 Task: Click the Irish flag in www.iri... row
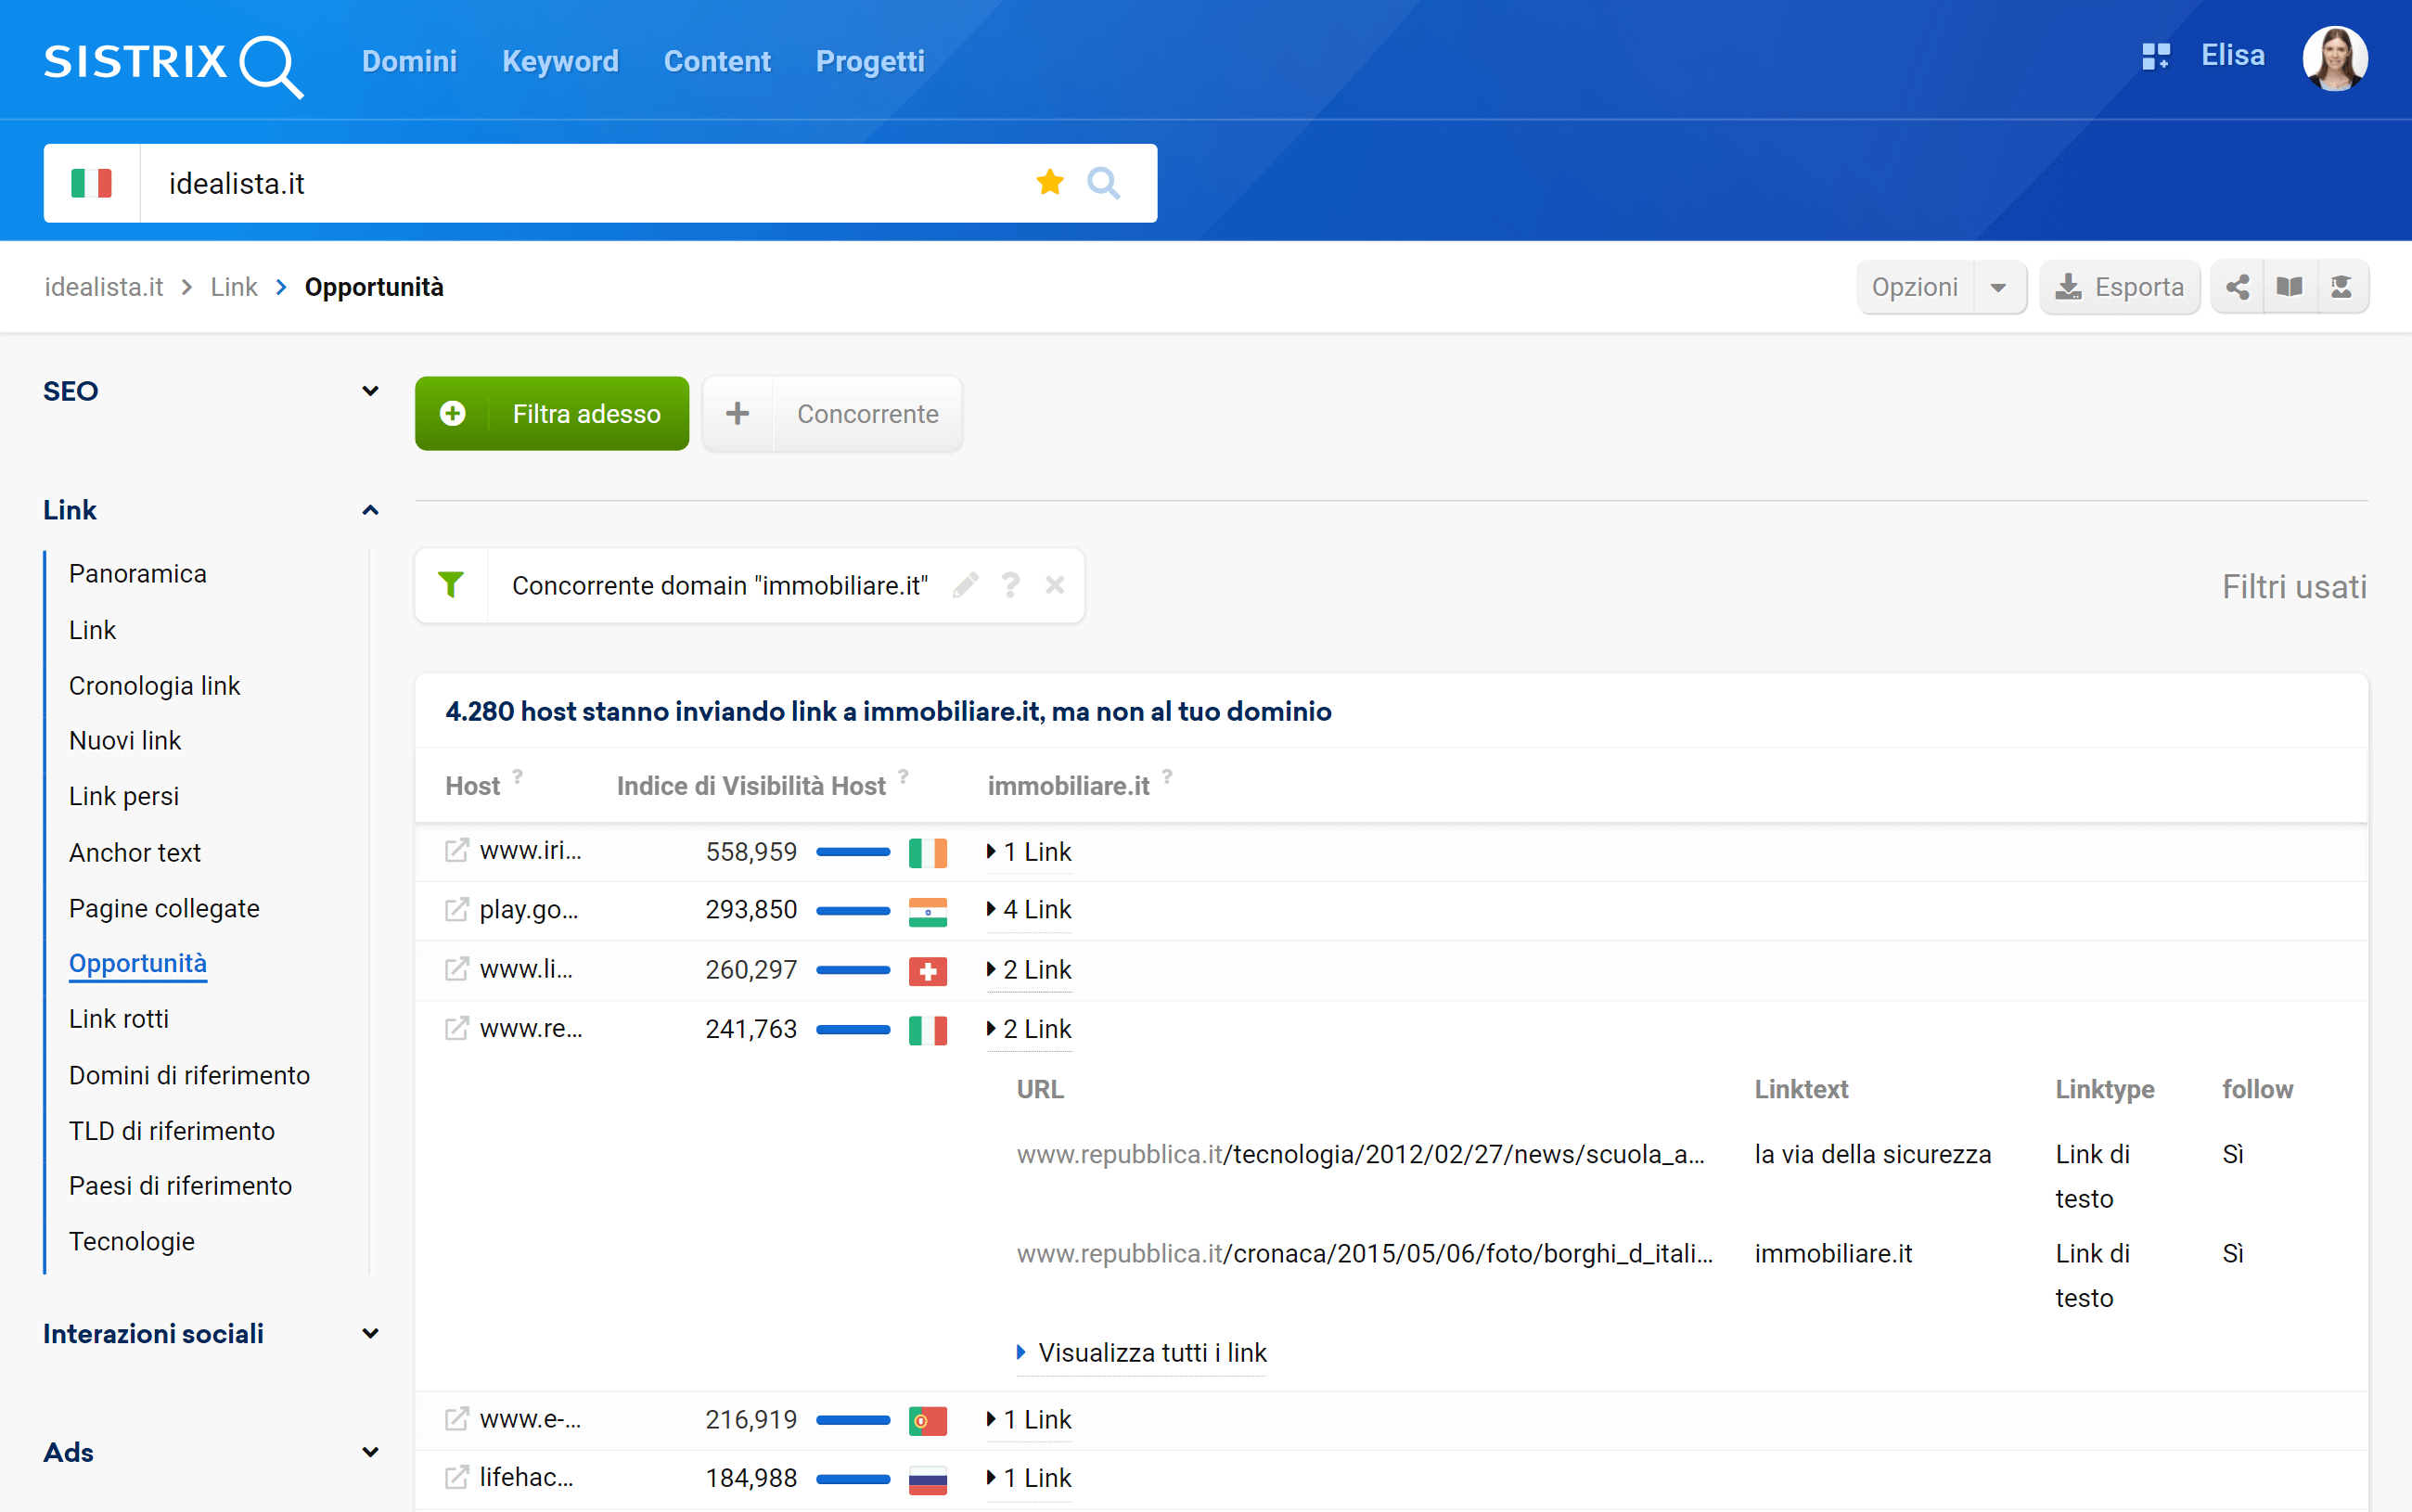(x=927, y=852)
